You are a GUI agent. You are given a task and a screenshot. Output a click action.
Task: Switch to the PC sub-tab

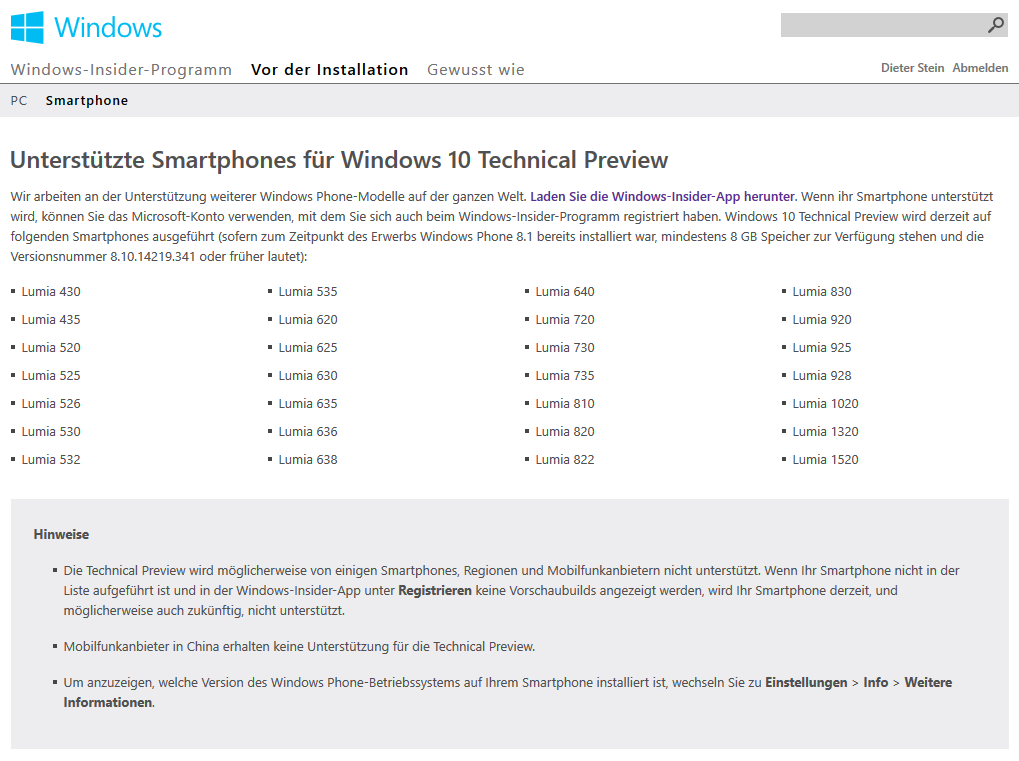pyautogui.click(x=19, y=101)
